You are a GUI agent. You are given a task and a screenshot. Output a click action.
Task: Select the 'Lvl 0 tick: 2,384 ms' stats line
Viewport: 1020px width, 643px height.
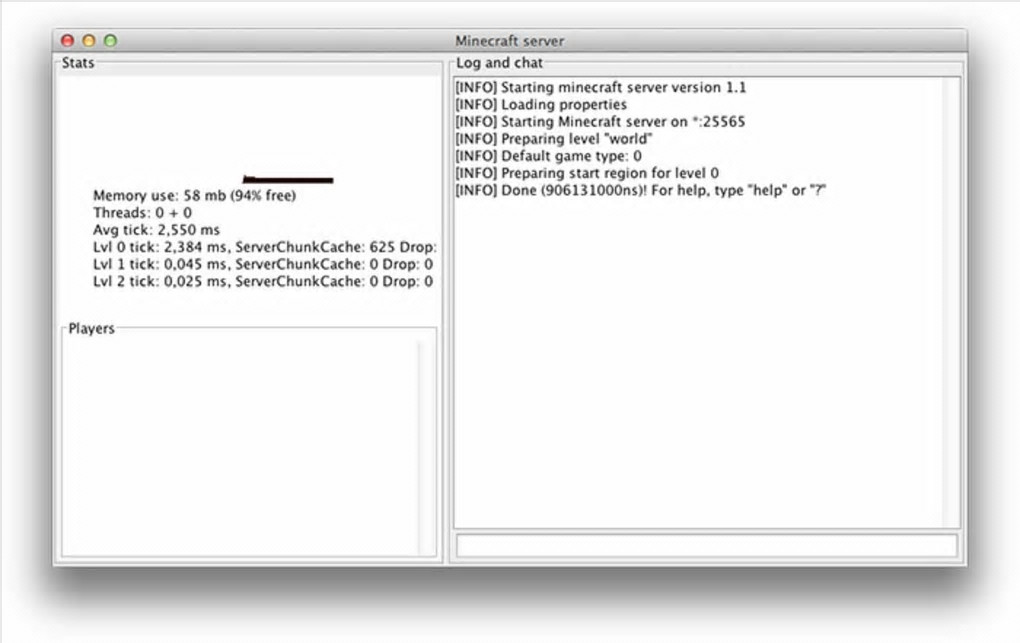265,247
